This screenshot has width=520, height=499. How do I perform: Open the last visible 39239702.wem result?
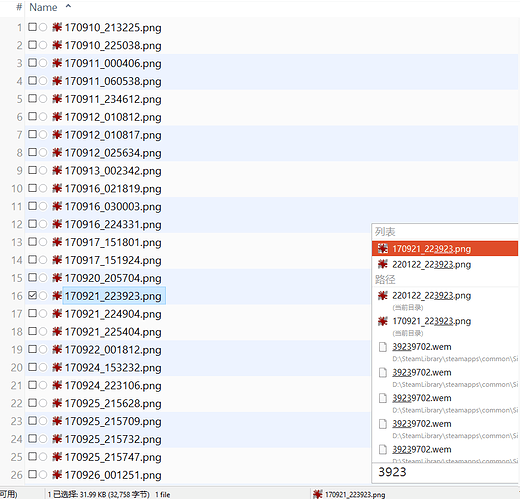(422, 450)
